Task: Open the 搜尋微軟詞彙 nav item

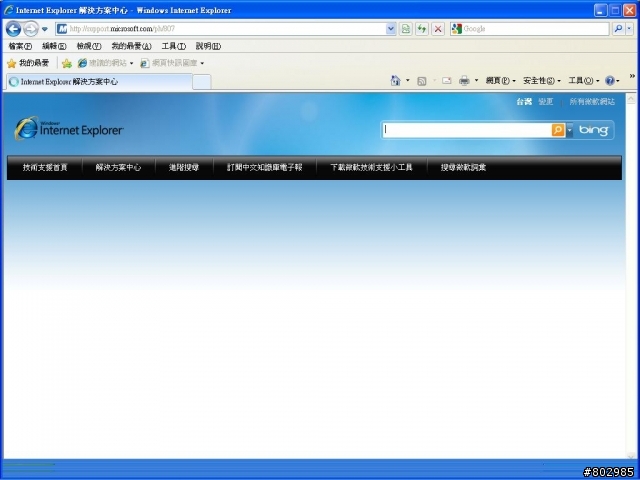Action: pyautogui.click(x=463, y=167)
